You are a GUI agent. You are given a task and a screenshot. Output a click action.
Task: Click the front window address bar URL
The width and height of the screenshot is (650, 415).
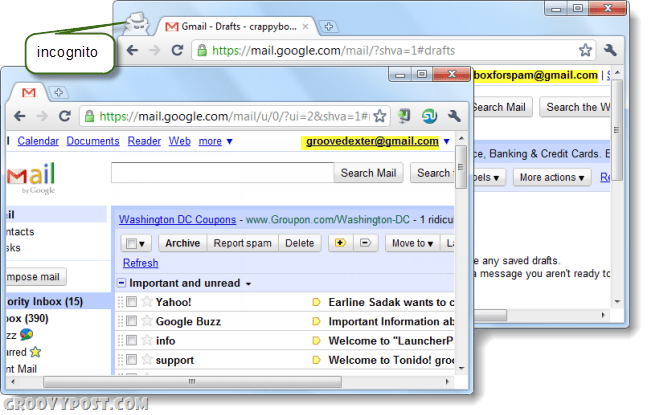pyautogui.click(x=234, y=116)
